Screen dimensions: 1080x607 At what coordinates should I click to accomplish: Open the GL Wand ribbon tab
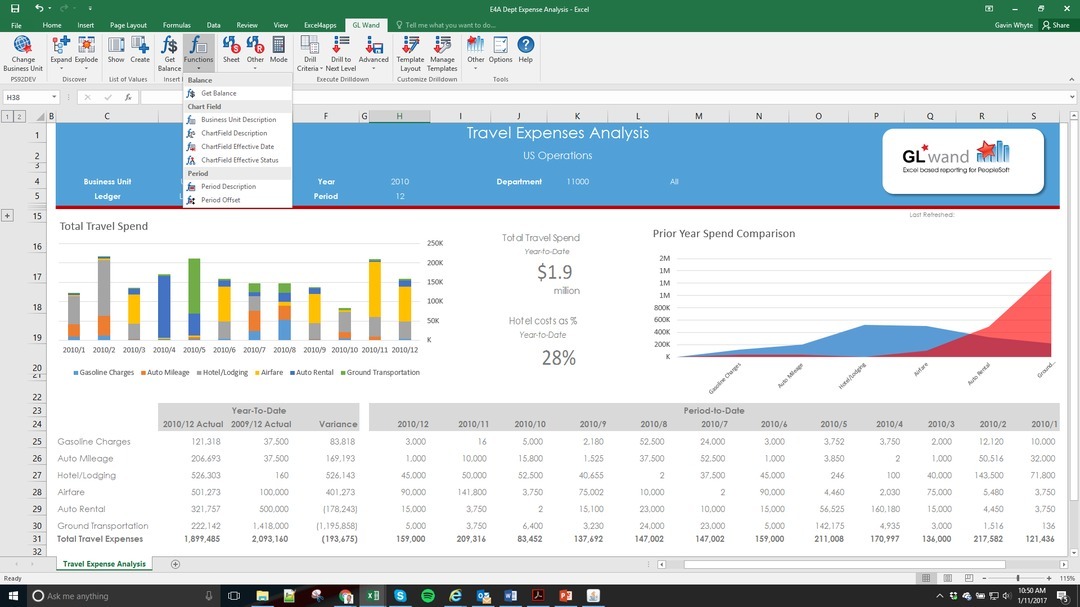coord(365,25)
